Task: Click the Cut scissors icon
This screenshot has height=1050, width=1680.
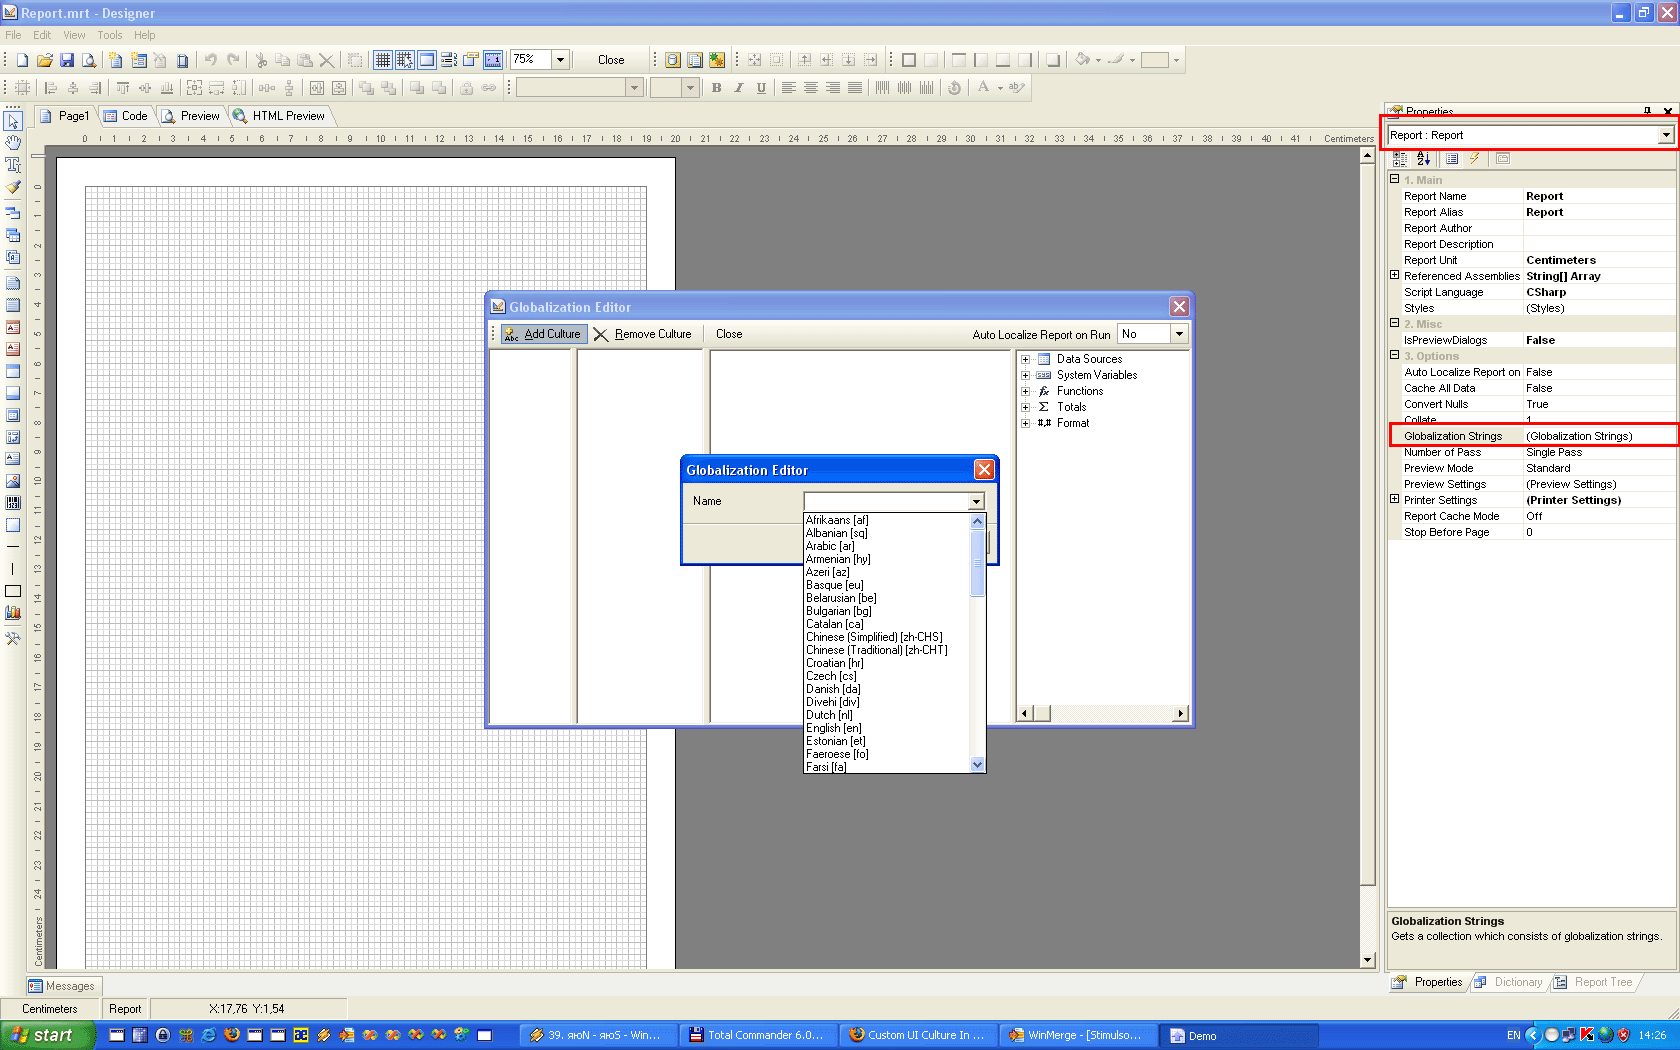Action: coord(261,60)
